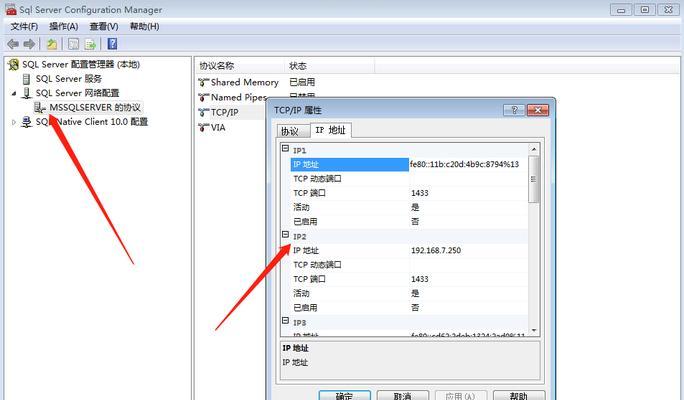
Task: Click the 协议名称 column header
Action: [239, 66]
